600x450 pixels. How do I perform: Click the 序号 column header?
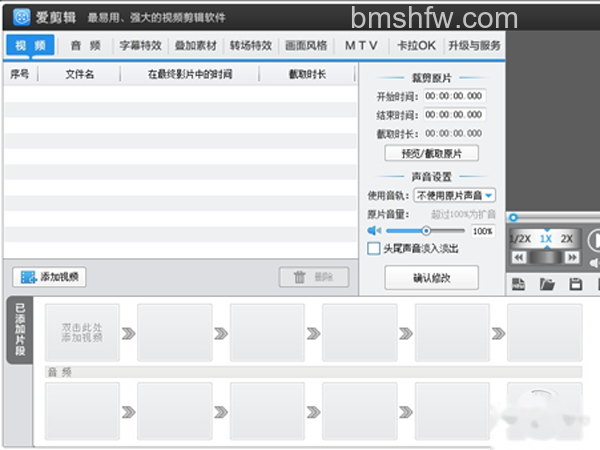[x=20, y=74]
